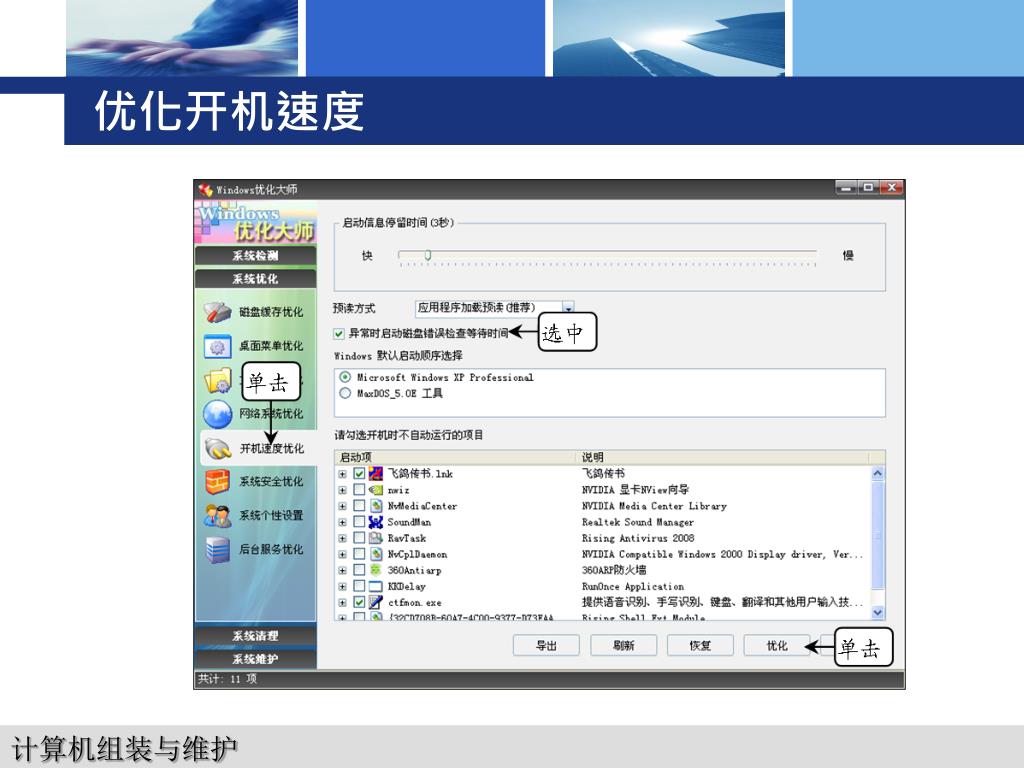
Task: Expand the ctfmon.exe tree node
Action: [342, 603]
